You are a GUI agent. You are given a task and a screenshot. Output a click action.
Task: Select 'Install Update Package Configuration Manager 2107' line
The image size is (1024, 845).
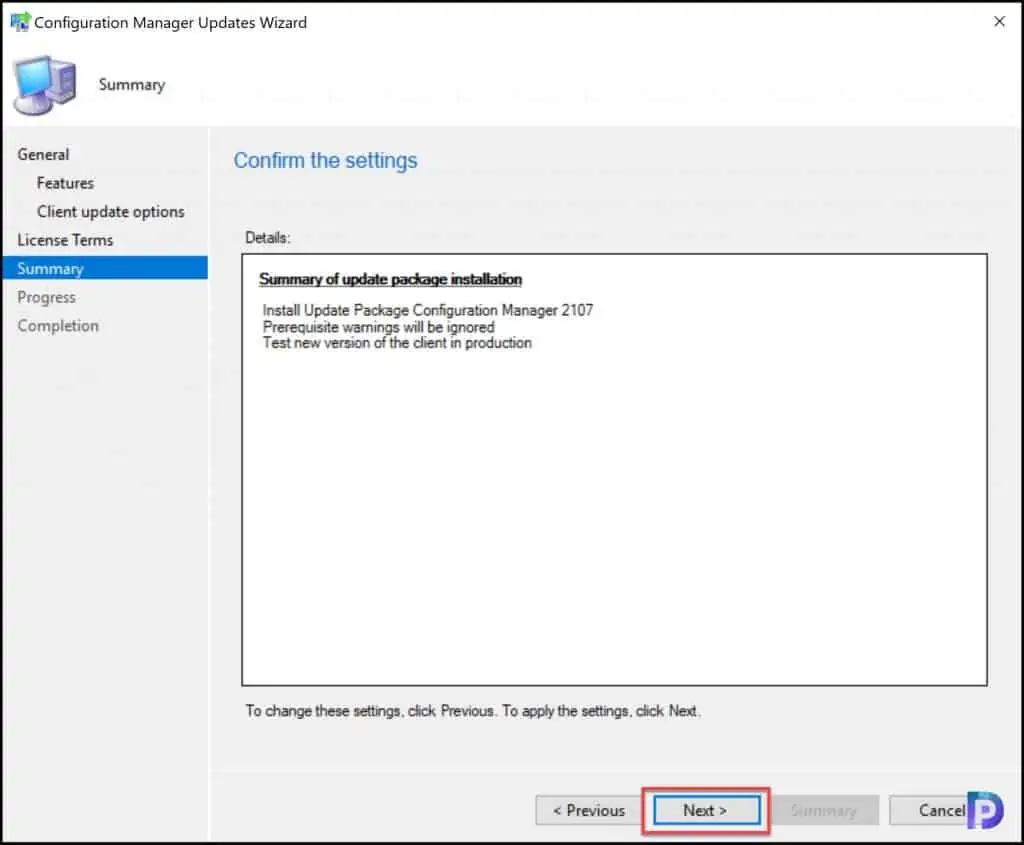point(428,310)
